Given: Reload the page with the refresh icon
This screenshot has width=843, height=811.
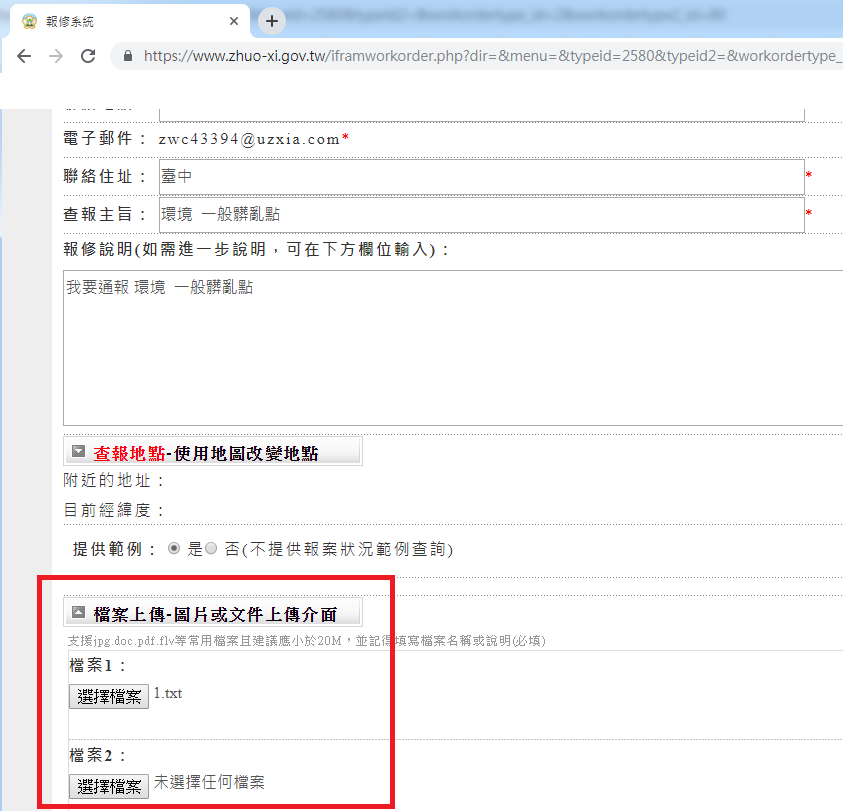Looking at the screenshot, I should 88,56.
